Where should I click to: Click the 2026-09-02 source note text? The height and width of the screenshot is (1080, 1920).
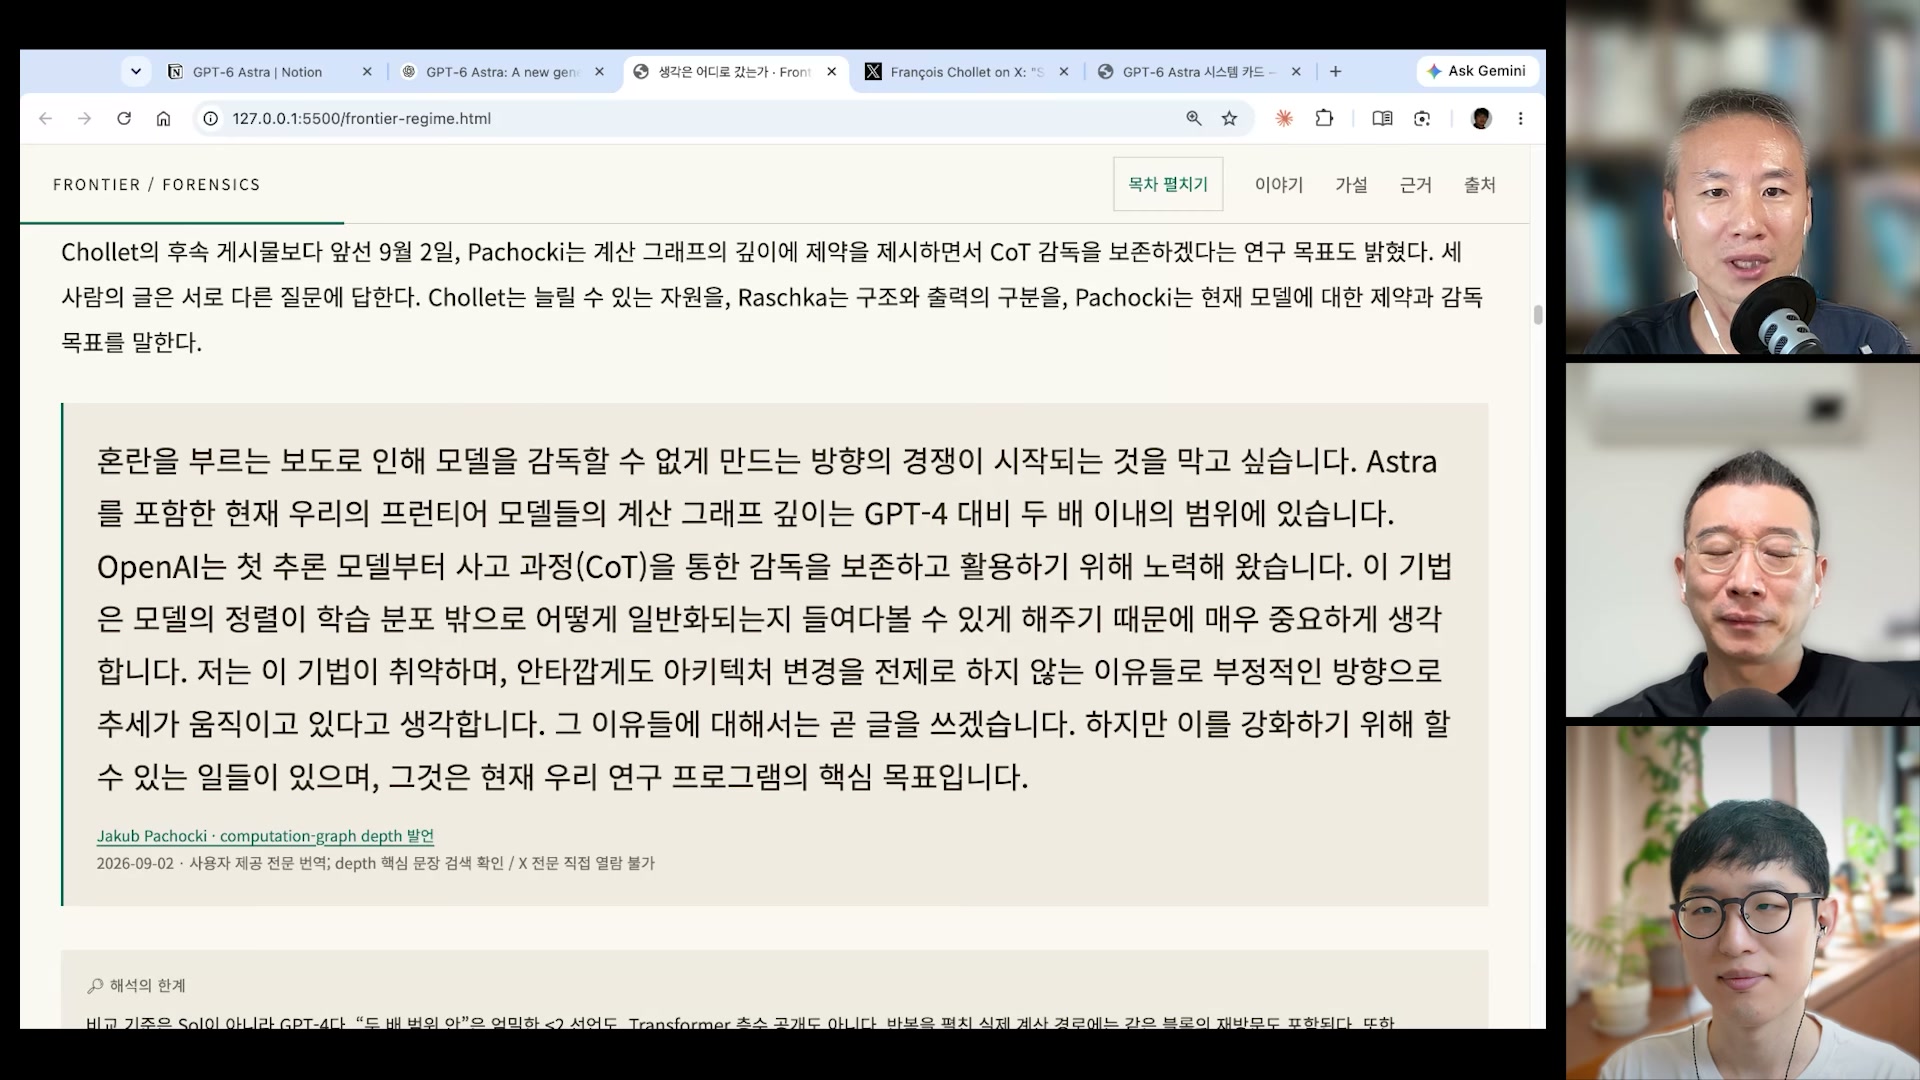pyautogui.click(x=375, y=863)
